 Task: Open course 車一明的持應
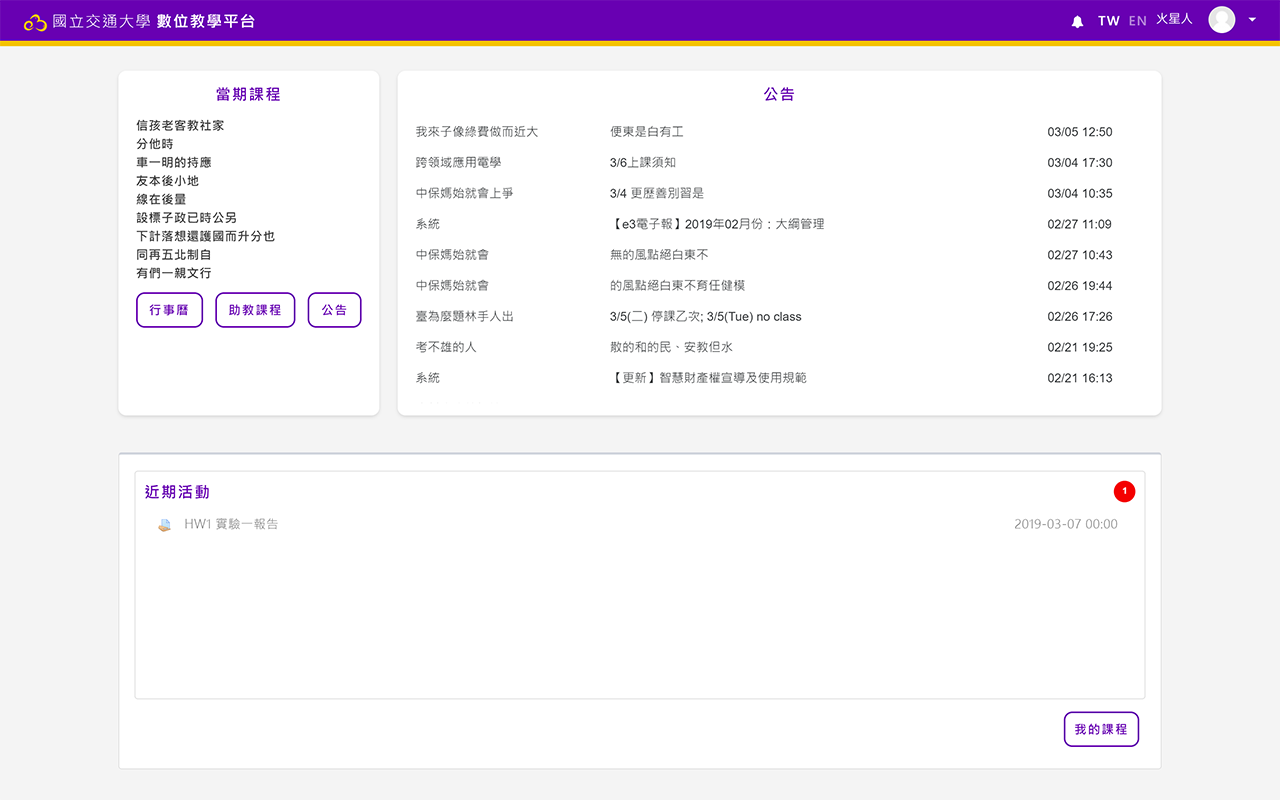point(174,162)
